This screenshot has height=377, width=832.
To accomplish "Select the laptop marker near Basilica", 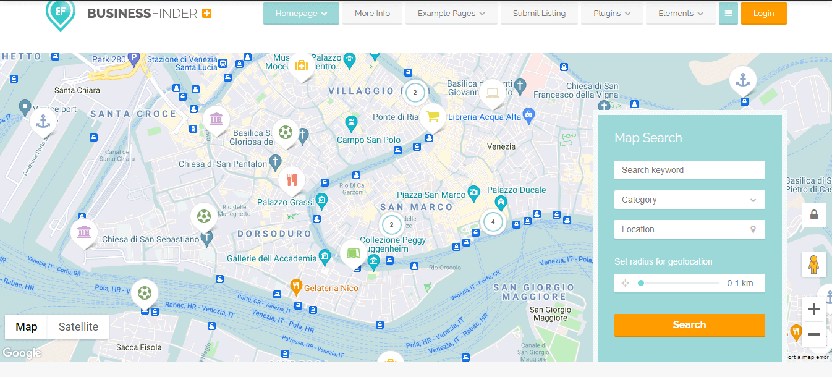I will (492, 93).
